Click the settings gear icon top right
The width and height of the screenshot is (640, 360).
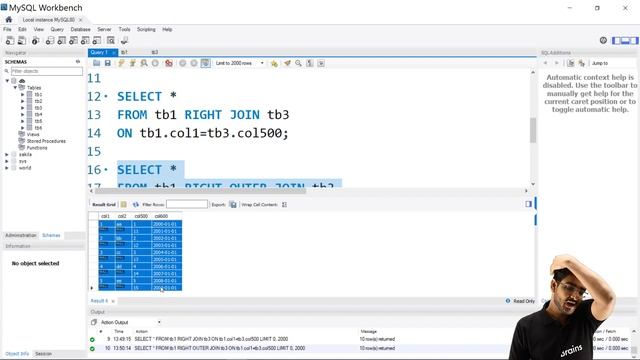click(603, 40)
